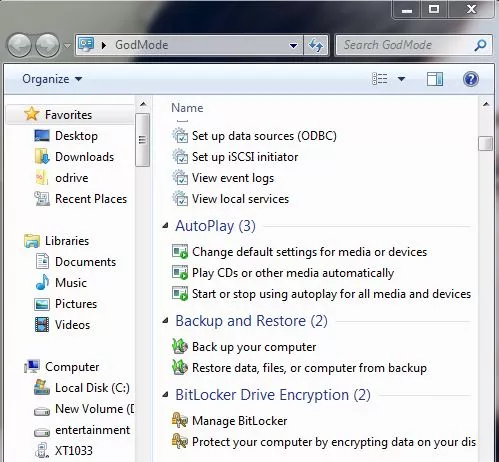Image resolution: width=499 pixels, height=462 pixels.
Task: Click the Back up your computer icon
Action: point(180,347)
